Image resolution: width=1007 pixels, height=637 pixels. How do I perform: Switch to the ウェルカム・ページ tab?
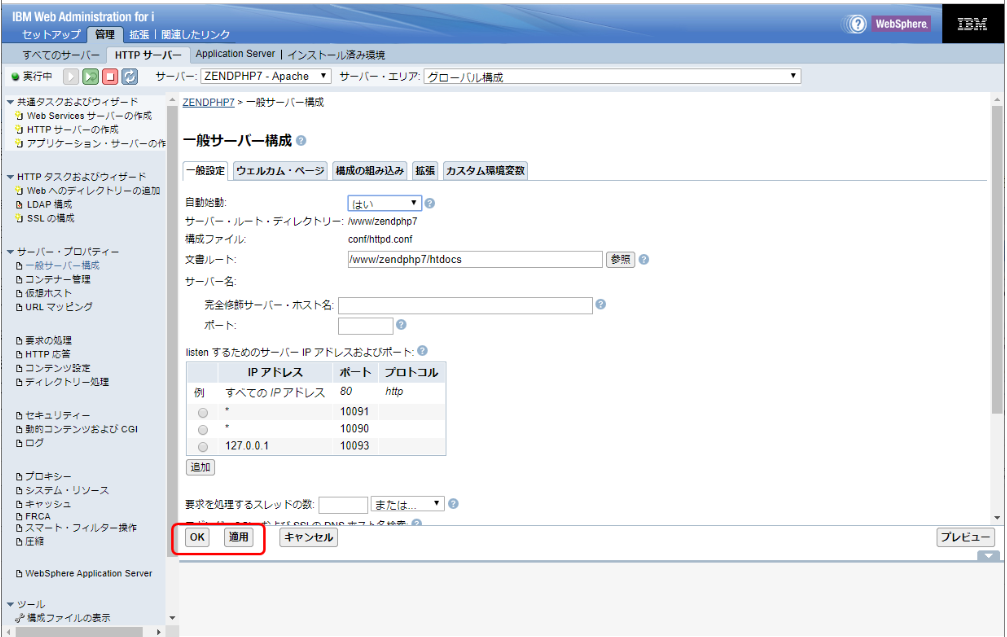281,171
